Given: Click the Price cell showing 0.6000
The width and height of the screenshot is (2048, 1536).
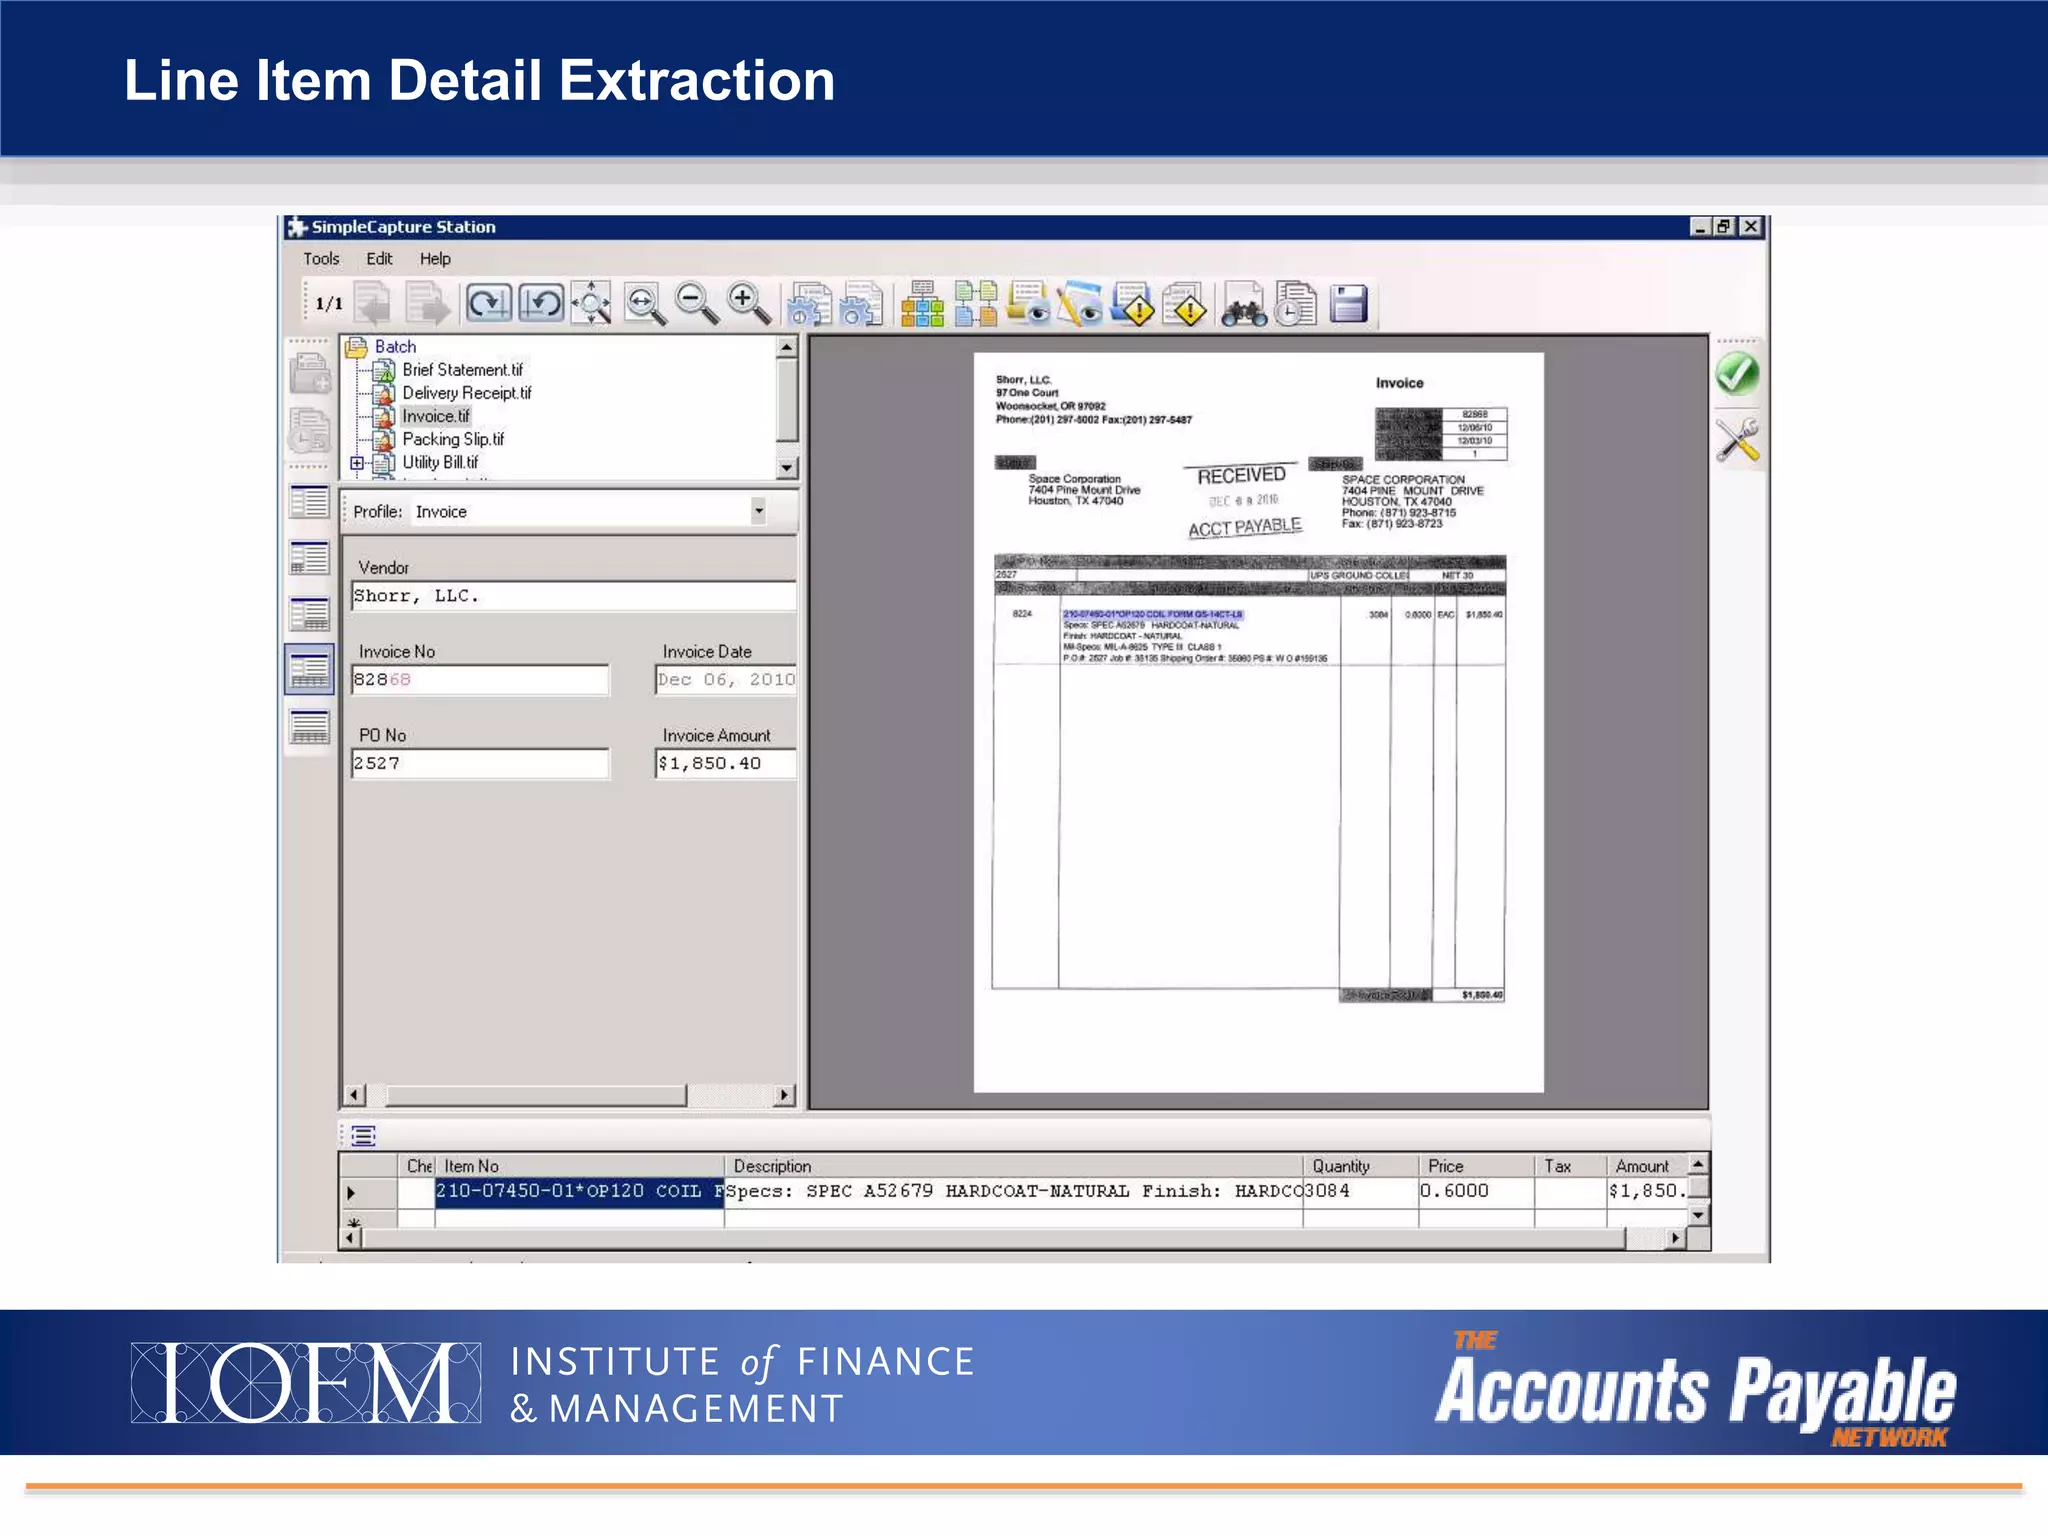Looking at the screenshot, I should click(1476, 1191).
